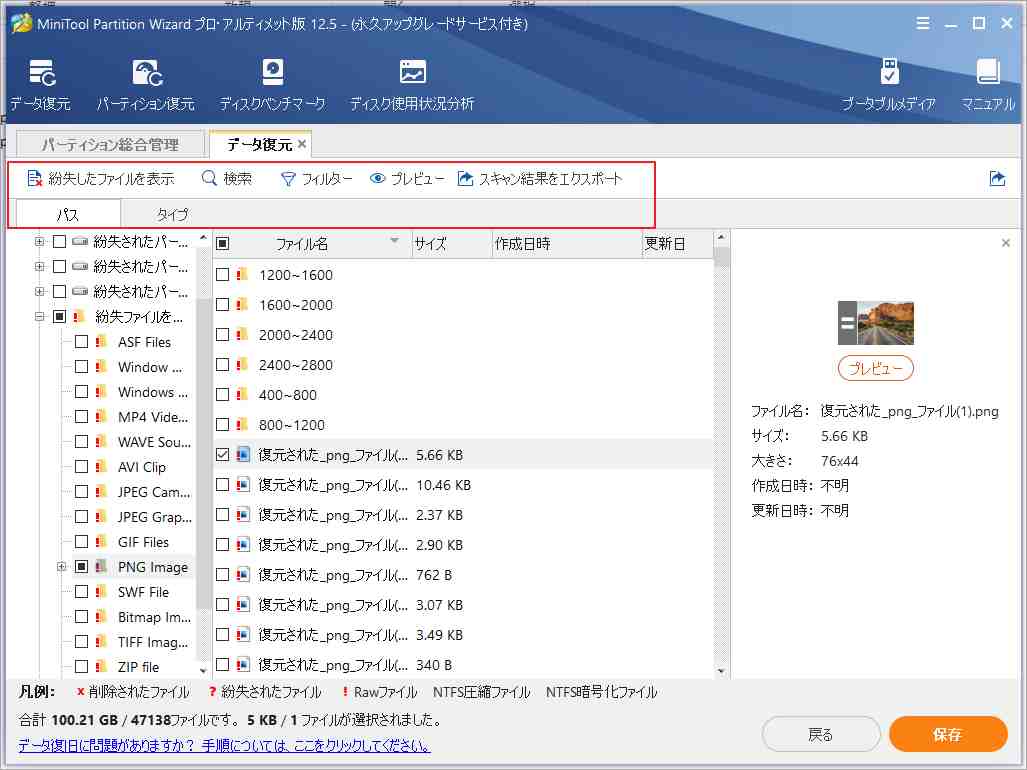
Task: Collapse the 紛失ファイルを... tree node
Action: click(x=40, y=316)
